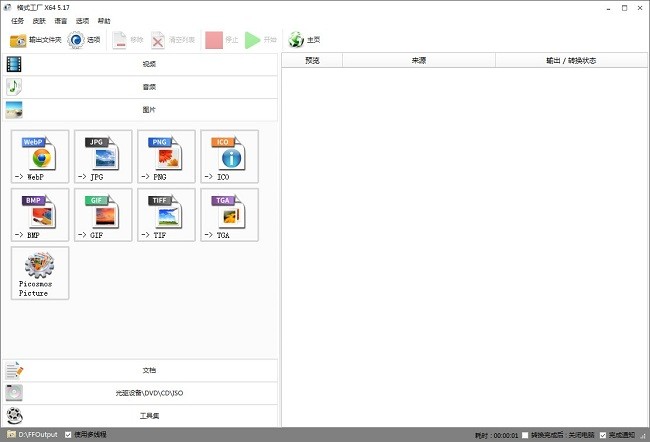
Task: Open the 帮助 menu
Action: [104, 21]
